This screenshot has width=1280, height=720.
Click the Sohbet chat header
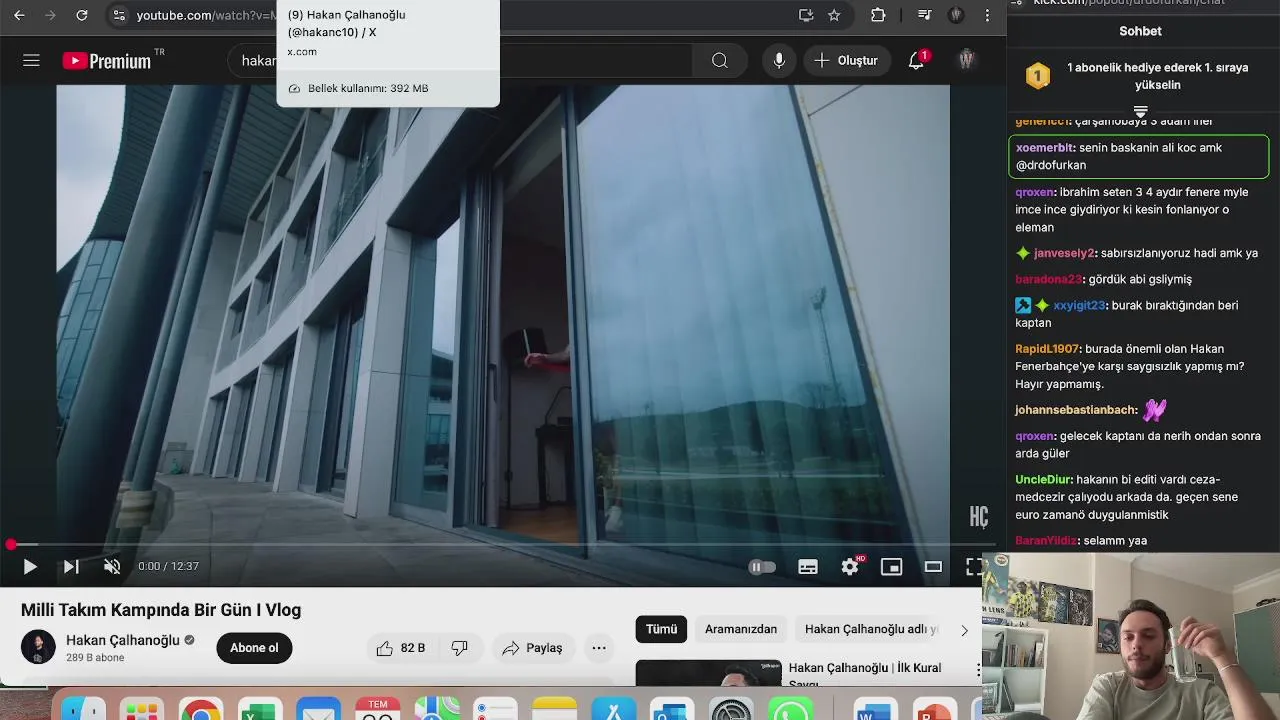[x=1140, y=31]
